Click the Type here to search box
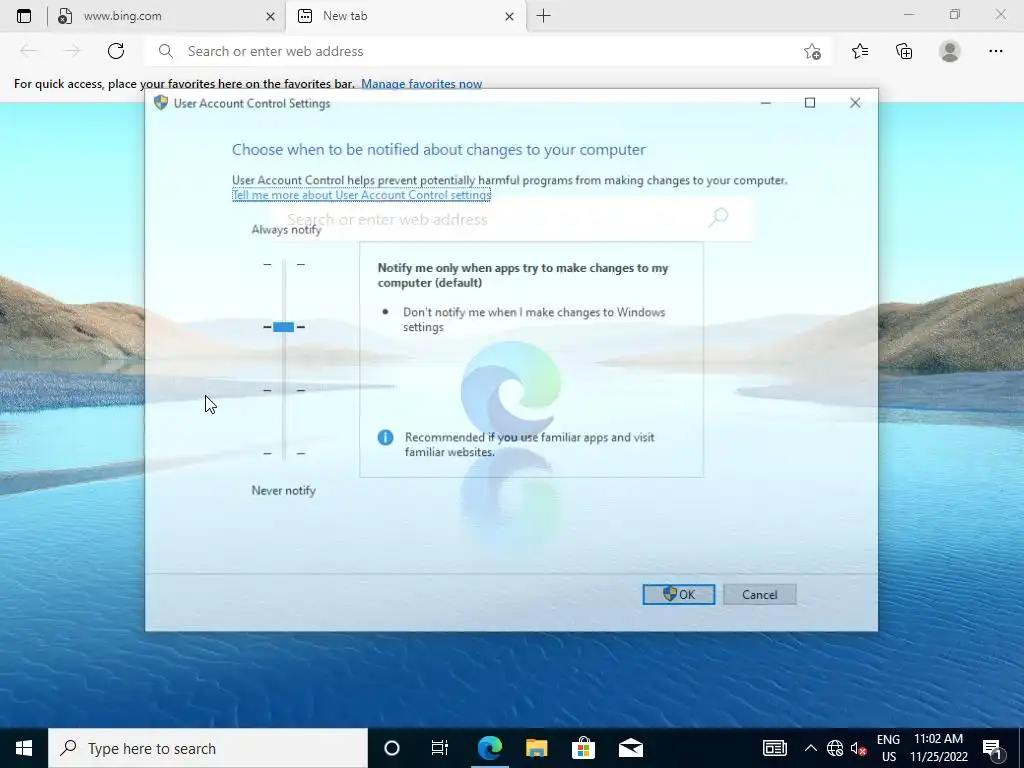The width and height of the screenshot is (1024, 768). (208, 748)
